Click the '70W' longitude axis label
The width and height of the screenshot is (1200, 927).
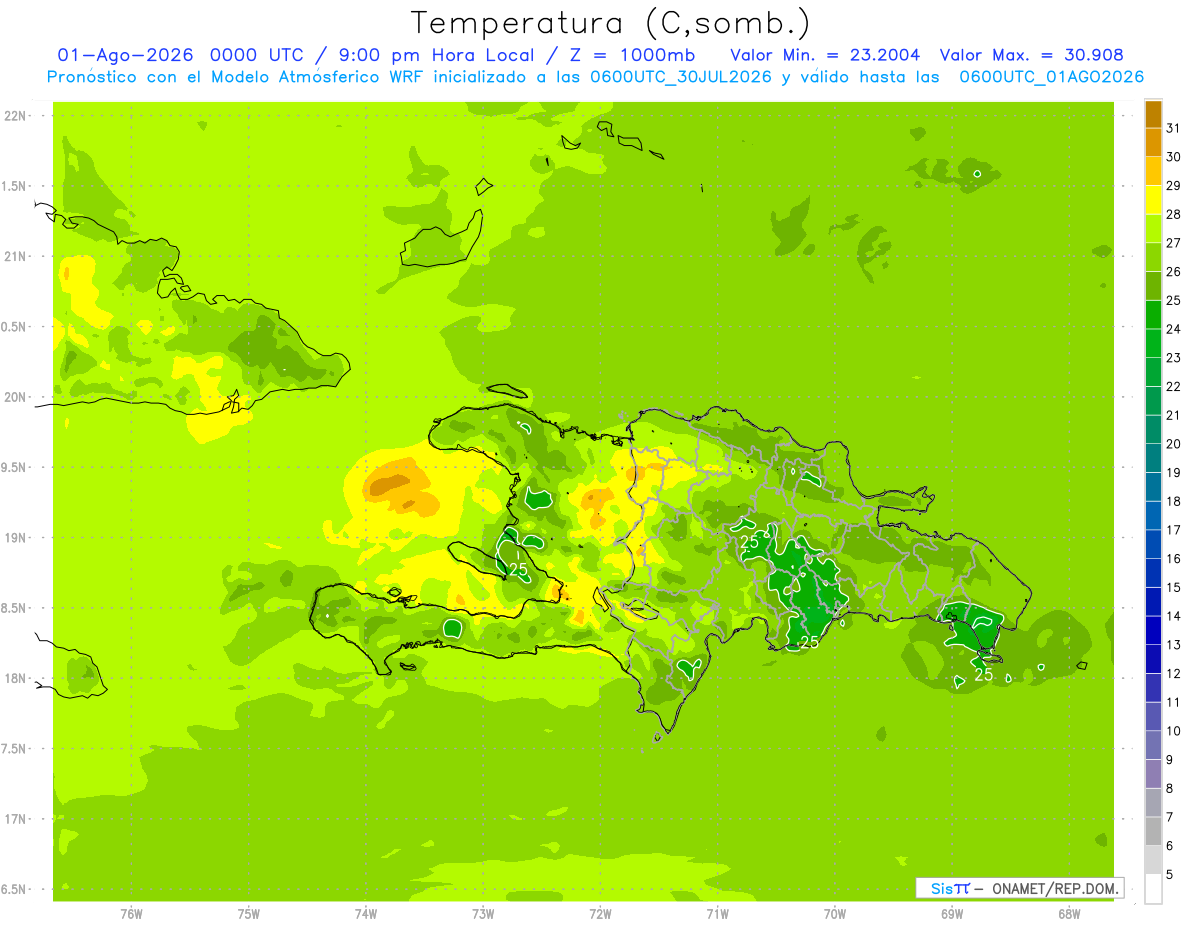point(835,912)
